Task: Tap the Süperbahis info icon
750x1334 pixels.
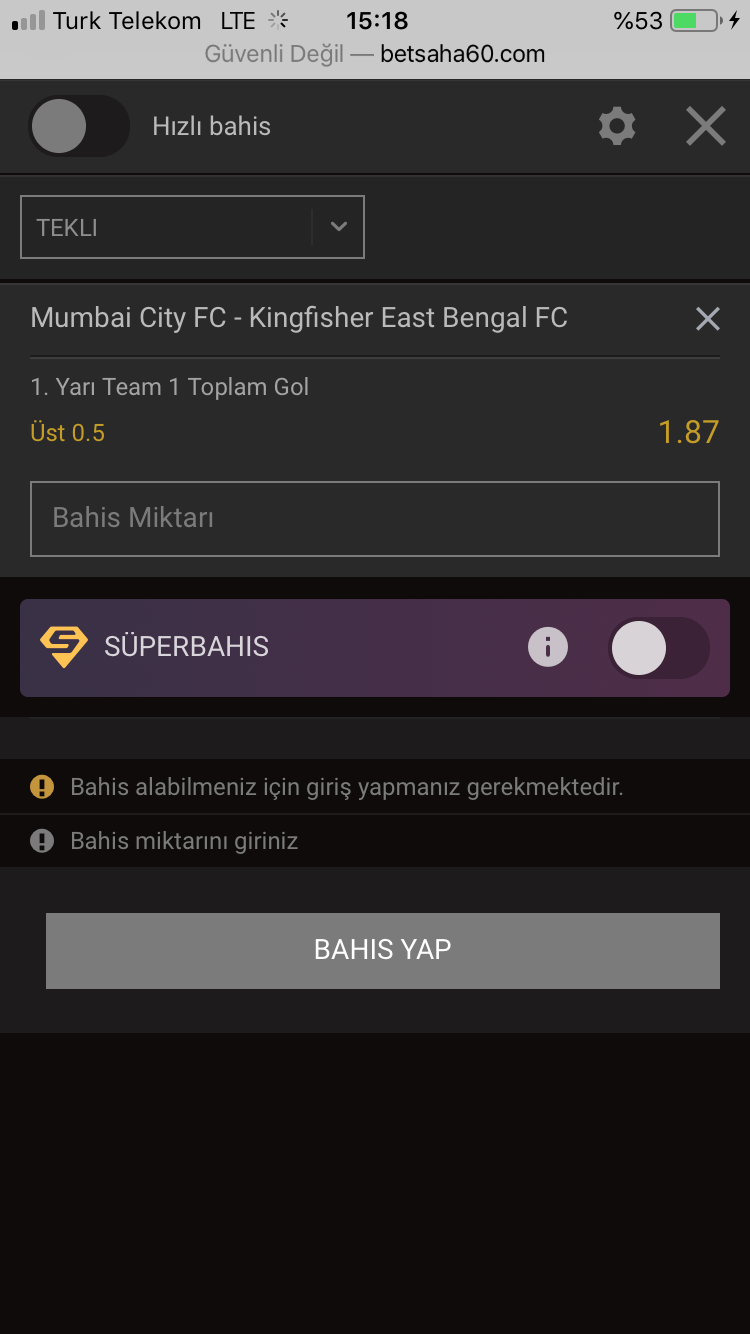Action: pos(548,647)
